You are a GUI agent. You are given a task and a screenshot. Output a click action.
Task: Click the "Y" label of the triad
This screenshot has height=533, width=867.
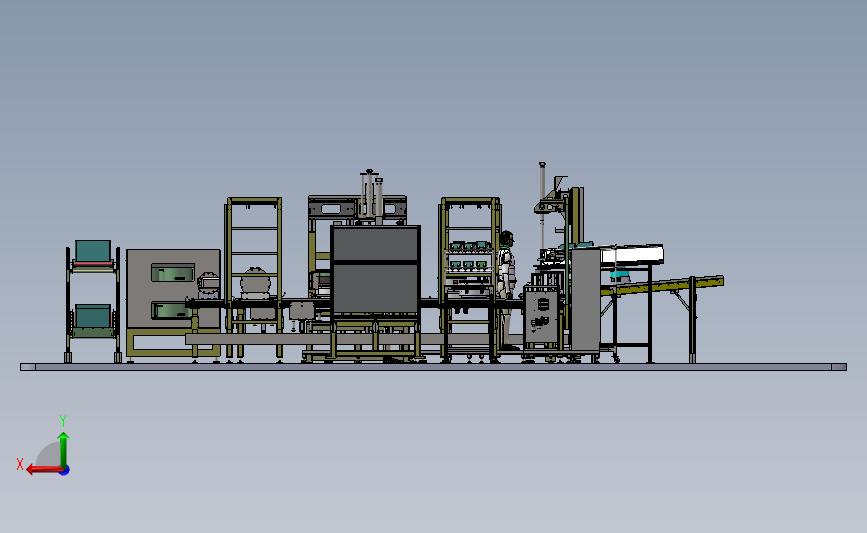(x=63, y=421)
